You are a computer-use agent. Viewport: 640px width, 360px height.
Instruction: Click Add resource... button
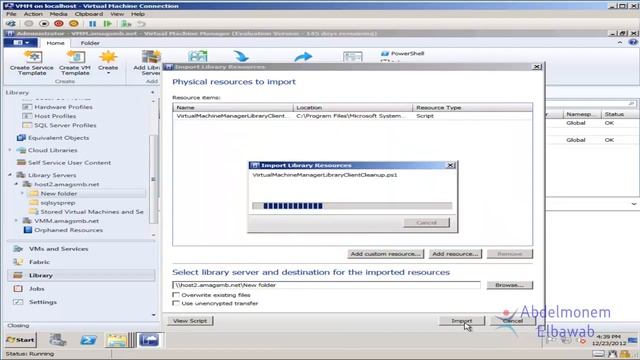point(455,254)
